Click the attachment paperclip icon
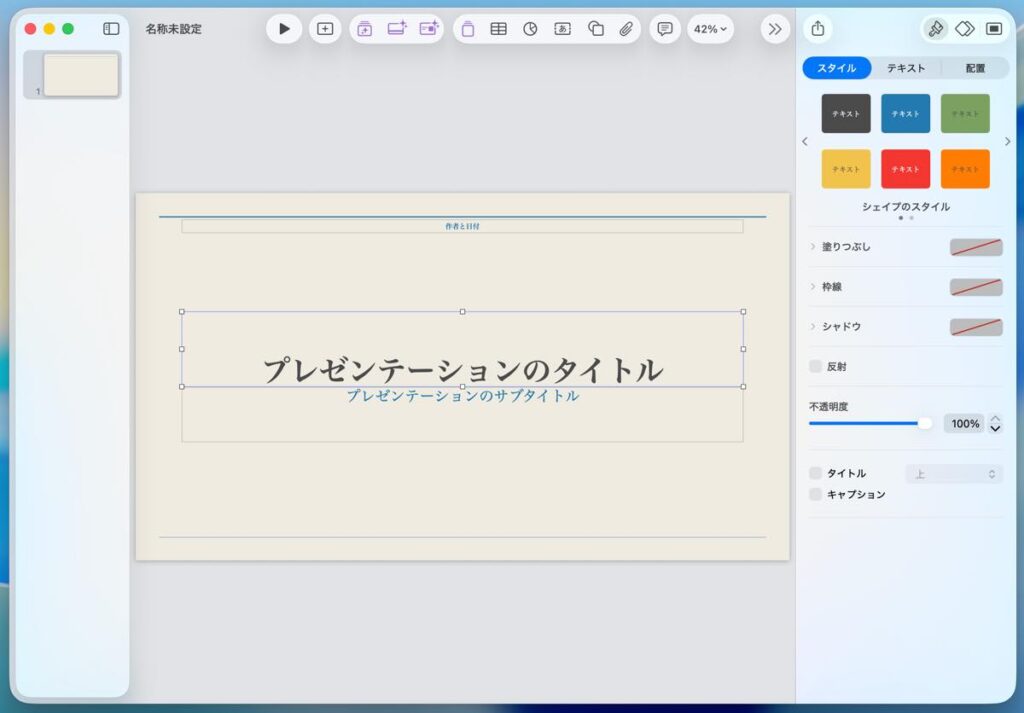 (626, 29)
